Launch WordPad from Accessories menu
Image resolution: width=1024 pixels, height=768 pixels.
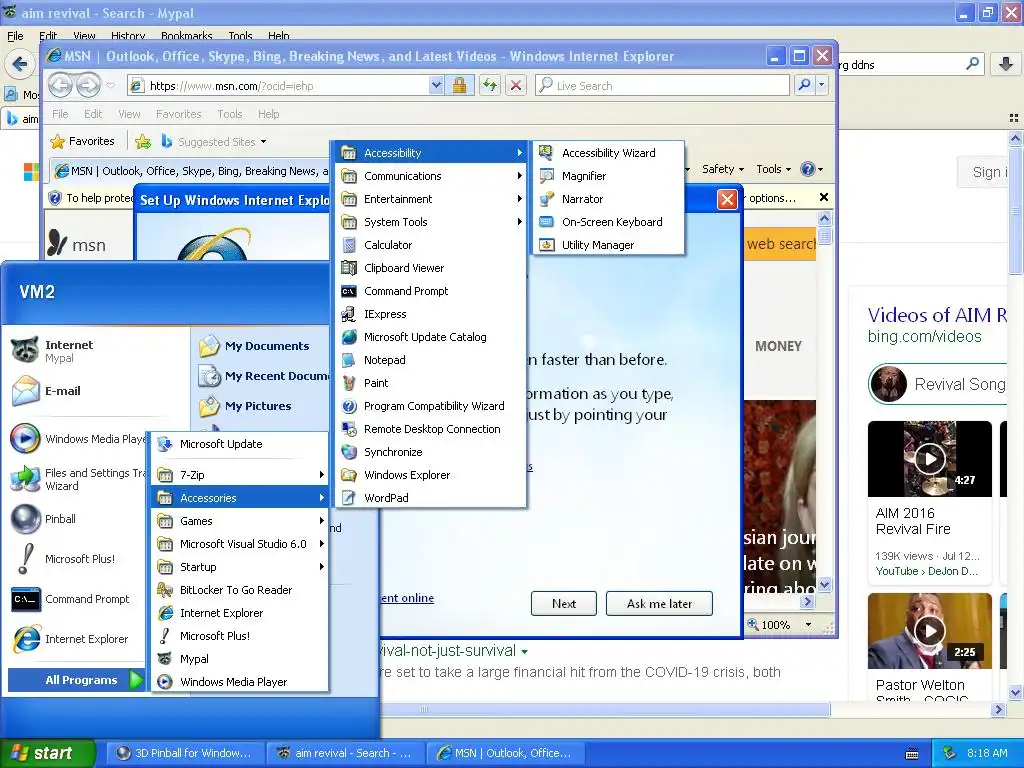pos(431,498)
